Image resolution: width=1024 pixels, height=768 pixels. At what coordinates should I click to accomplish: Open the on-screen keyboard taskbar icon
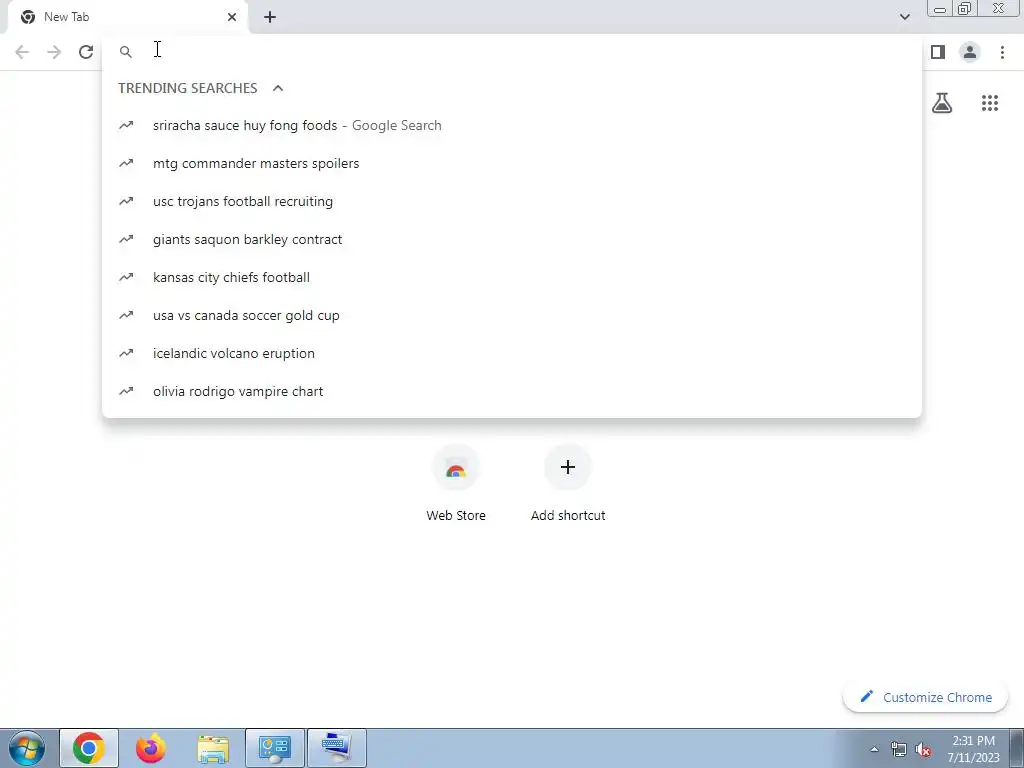tap(337, 748)
